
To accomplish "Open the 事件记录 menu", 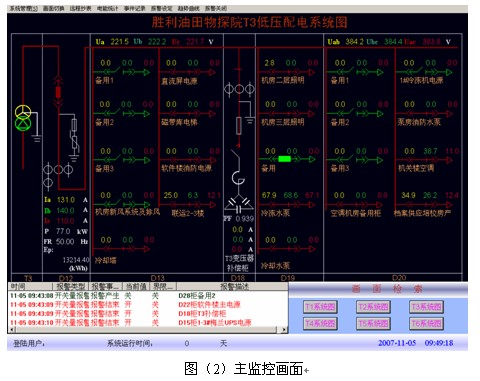I will click(135, 8).
